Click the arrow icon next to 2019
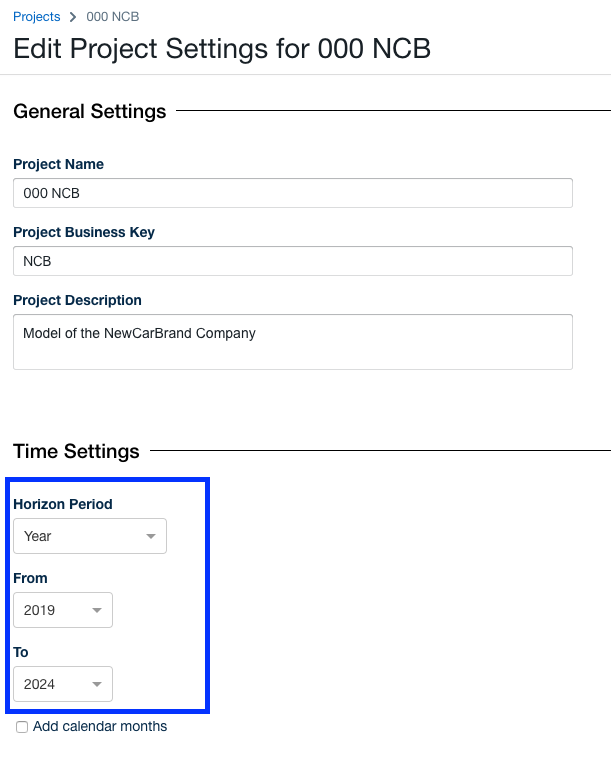 97,611
